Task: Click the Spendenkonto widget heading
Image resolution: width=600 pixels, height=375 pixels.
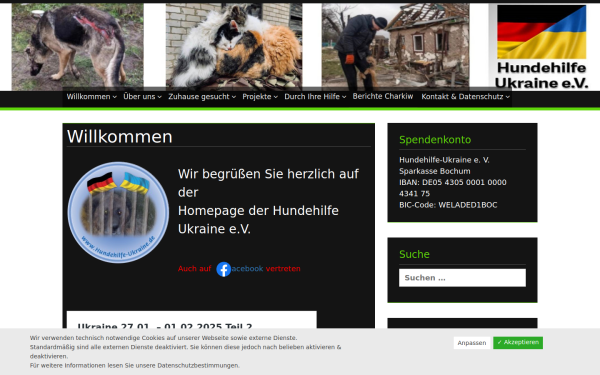Action: 435,140
